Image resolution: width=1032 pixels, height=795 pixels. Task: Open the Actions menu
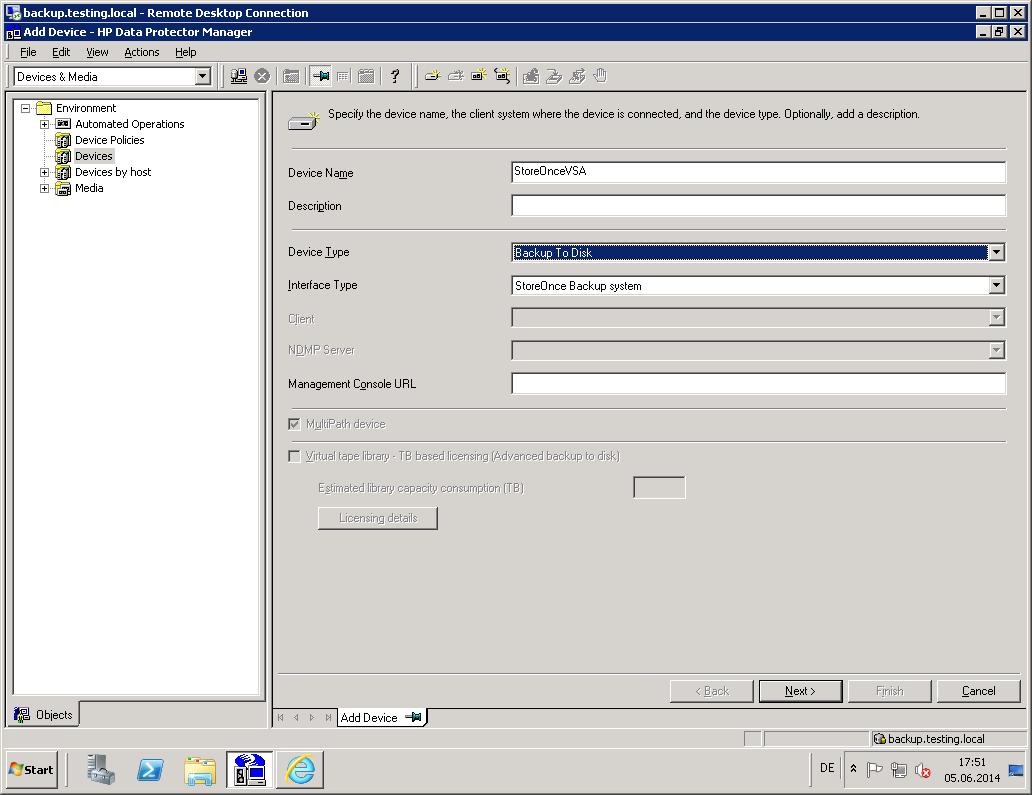pos(142,52)
